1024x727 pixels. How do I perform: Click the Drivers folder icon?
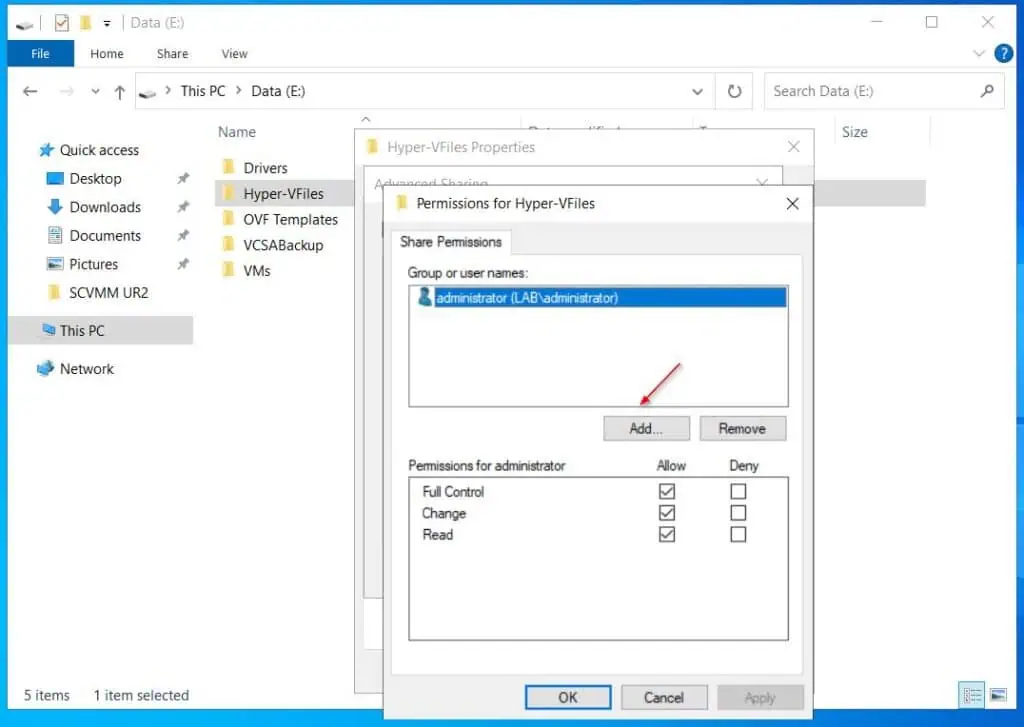pos(228,167)
